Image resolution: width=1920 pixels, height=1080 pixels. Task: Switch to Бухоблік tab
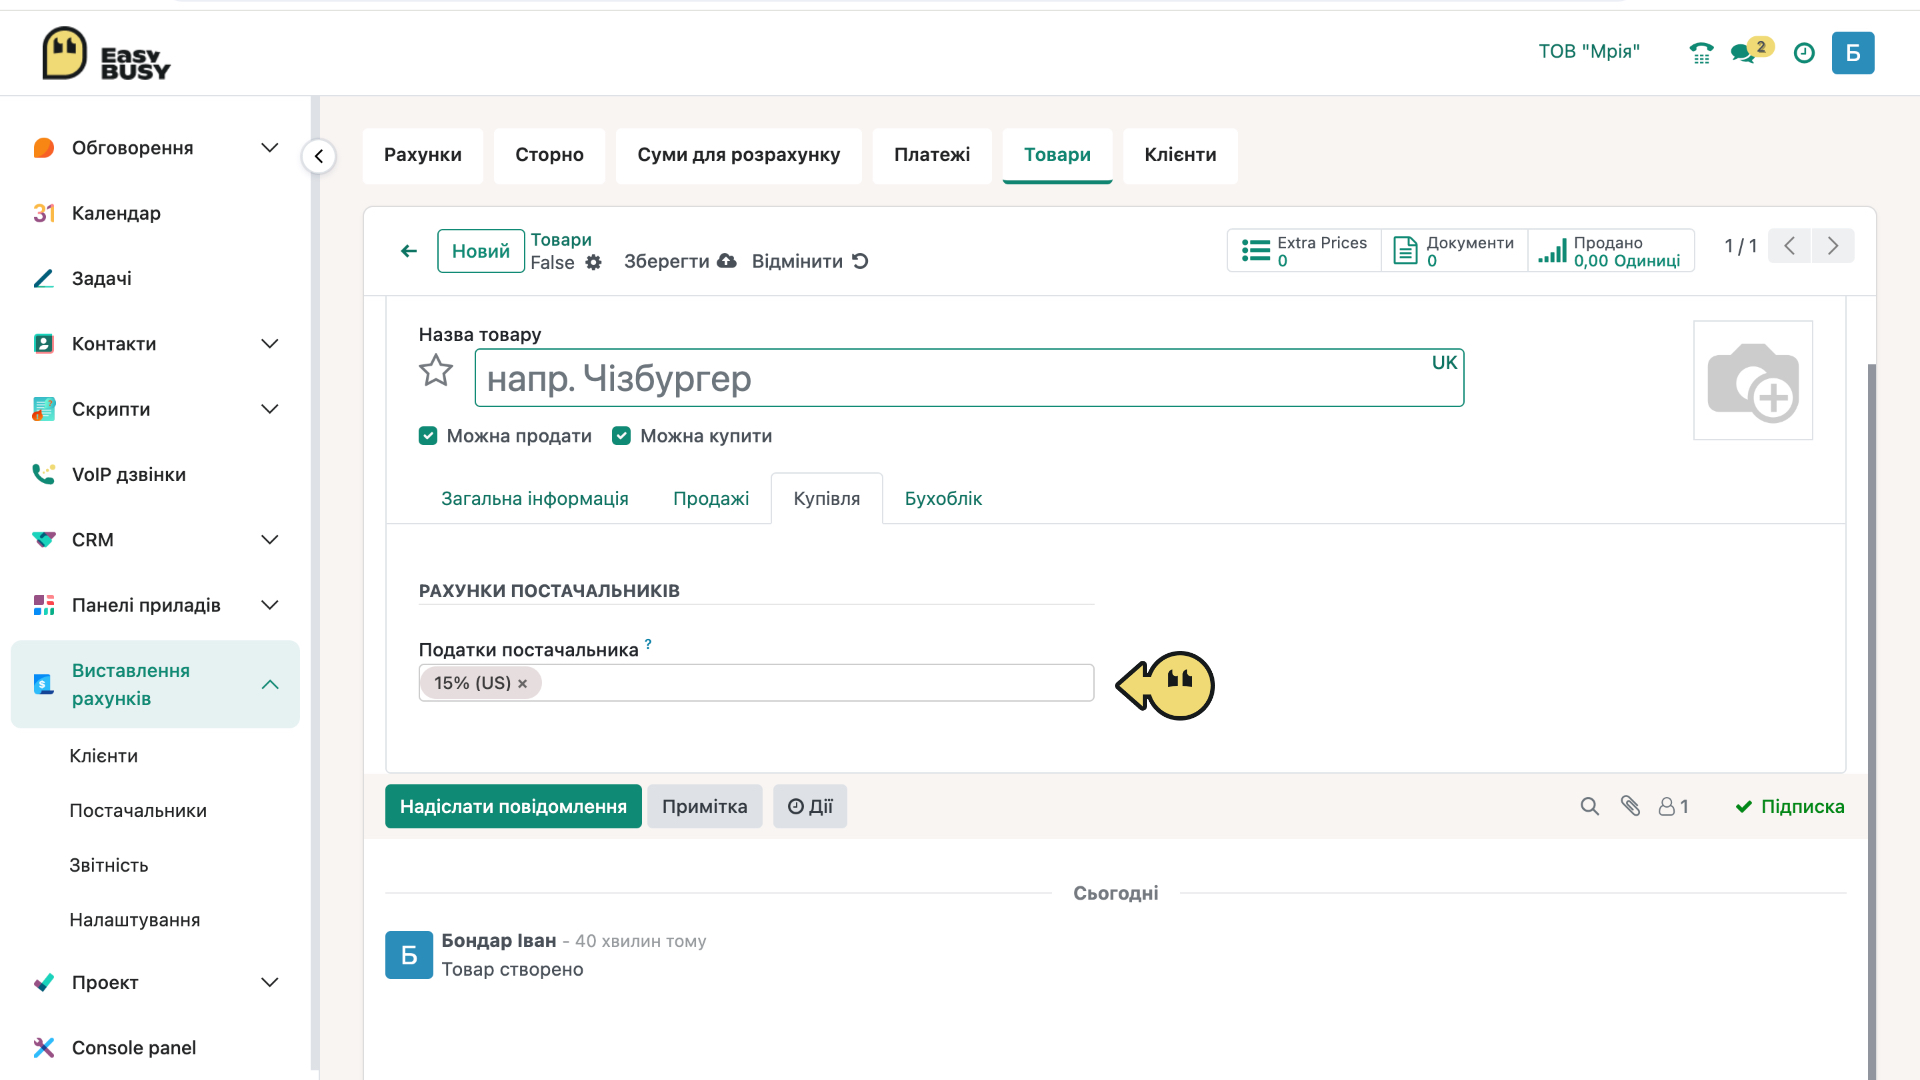(x=943, y=498)
